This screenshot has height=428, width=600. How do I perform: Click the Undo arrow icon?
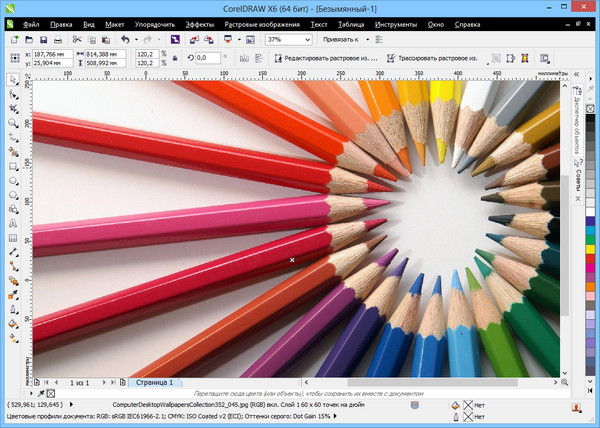pos(124,39)
